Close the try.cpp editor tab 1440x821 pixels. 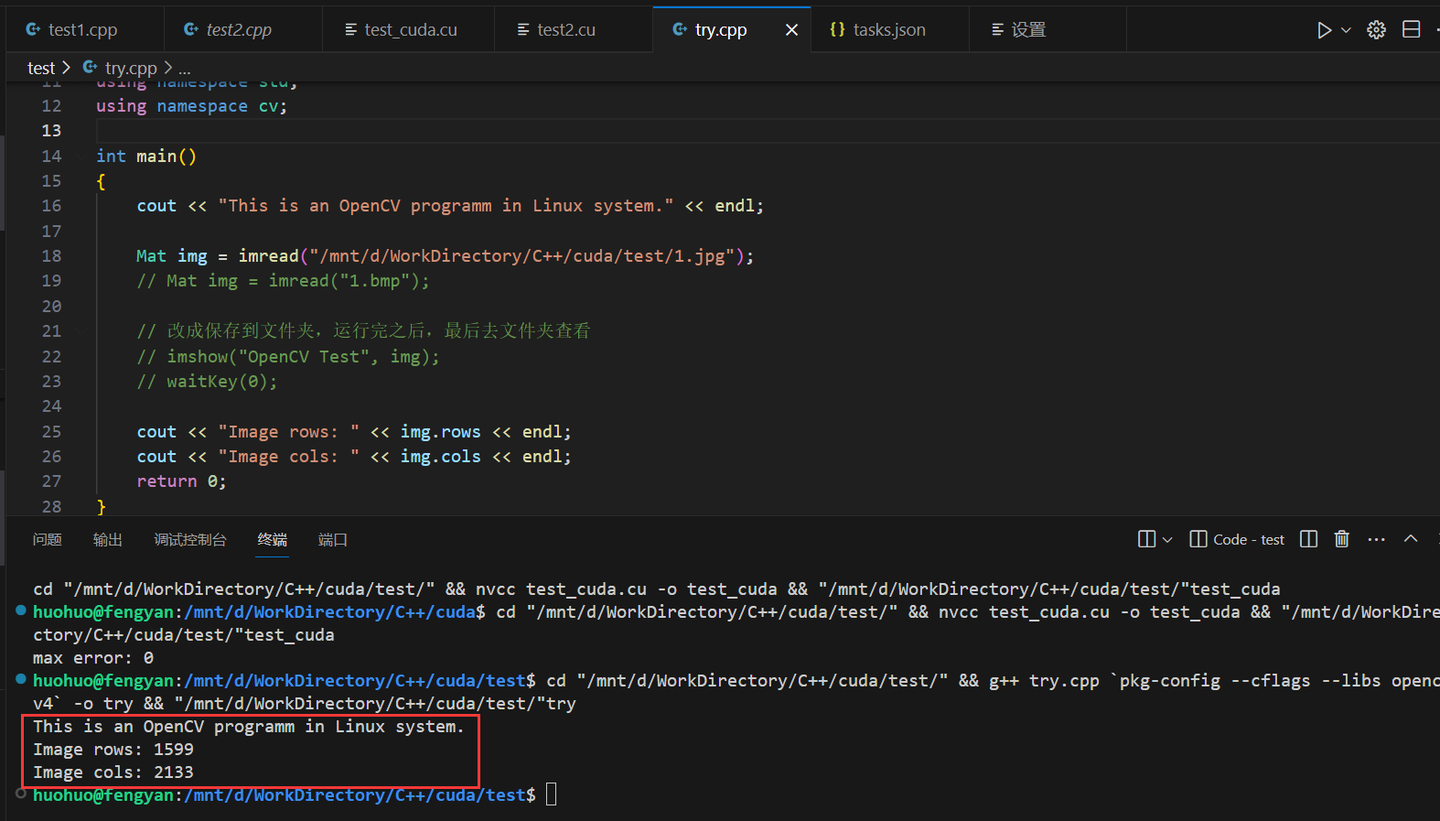pos(791,30)
